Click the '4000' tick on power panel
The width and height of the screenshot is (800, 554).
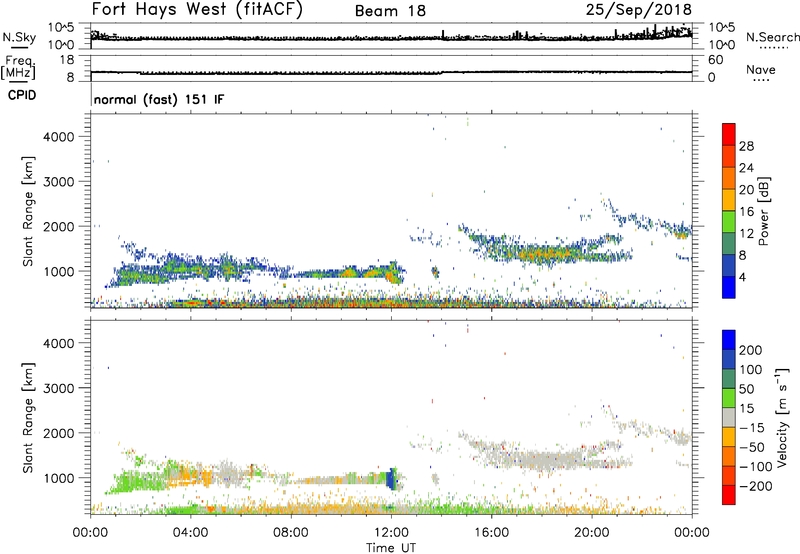(59, 137)
